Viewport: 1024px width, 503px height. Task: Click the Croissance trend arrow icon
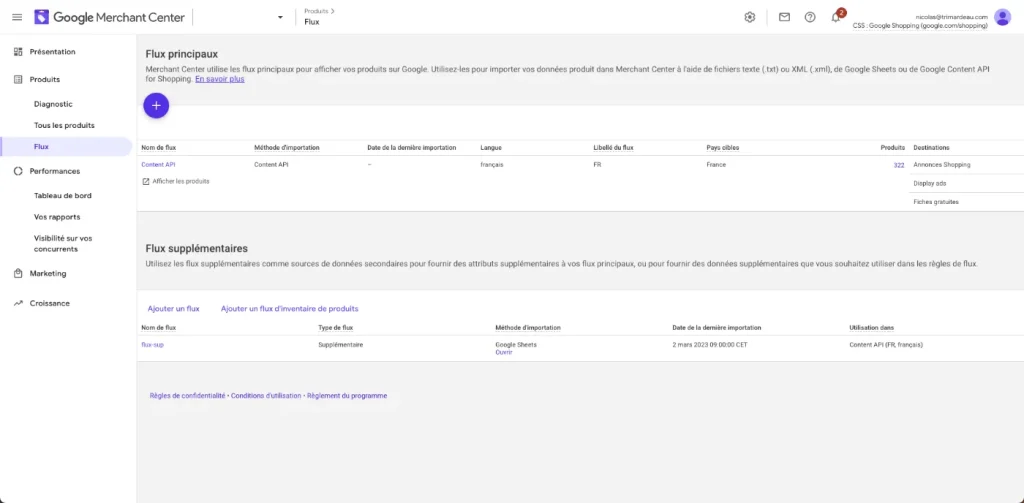point(18,303)
